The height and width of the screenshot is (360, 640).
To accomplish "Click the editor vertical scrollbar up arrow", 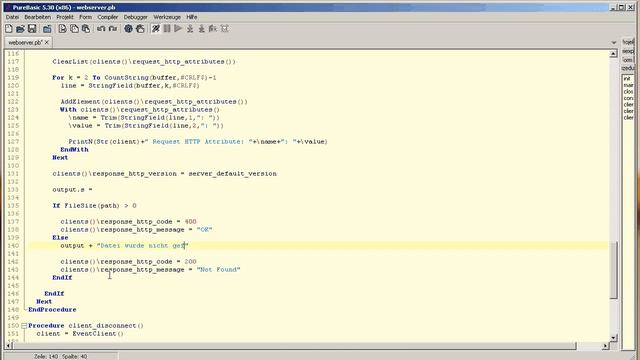I will 613,54.
